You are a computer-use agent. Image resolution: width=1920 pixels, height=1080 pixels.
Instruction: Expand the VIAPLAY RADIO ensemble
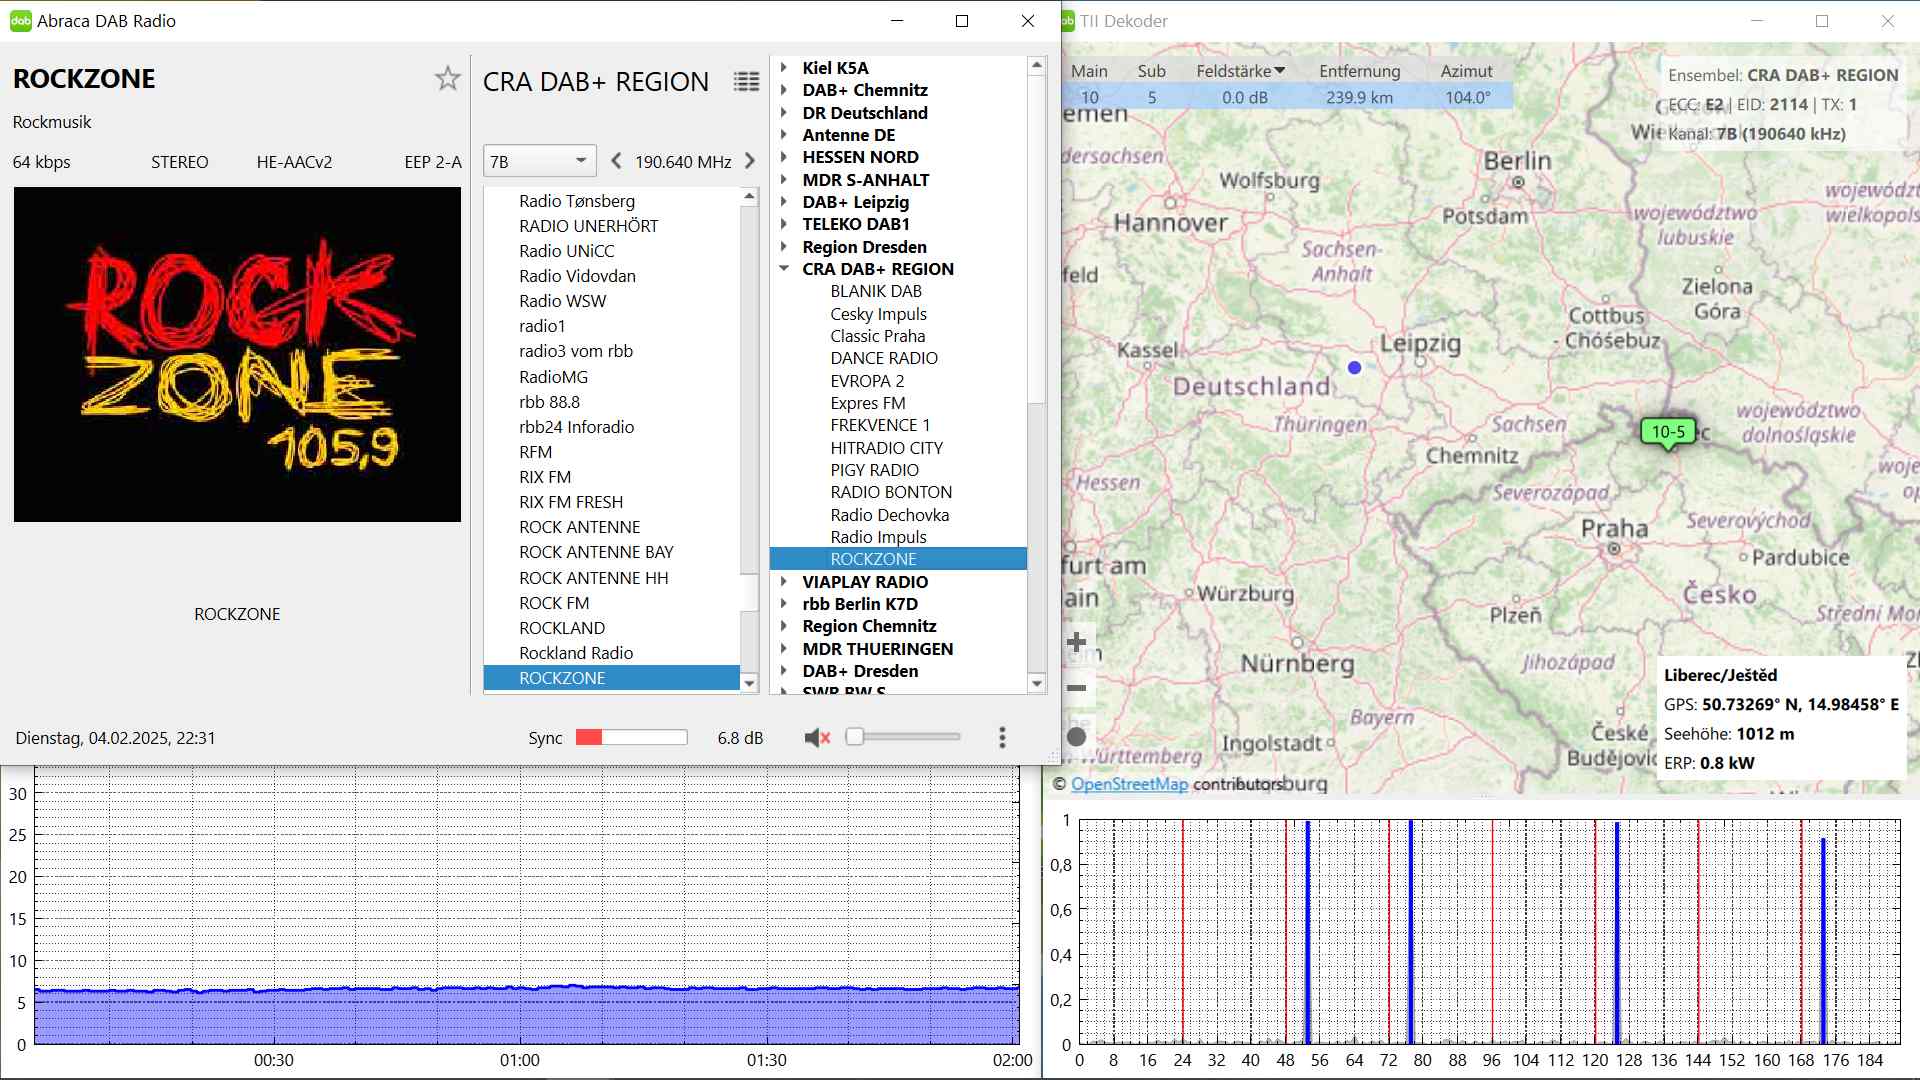click(785, 582)
